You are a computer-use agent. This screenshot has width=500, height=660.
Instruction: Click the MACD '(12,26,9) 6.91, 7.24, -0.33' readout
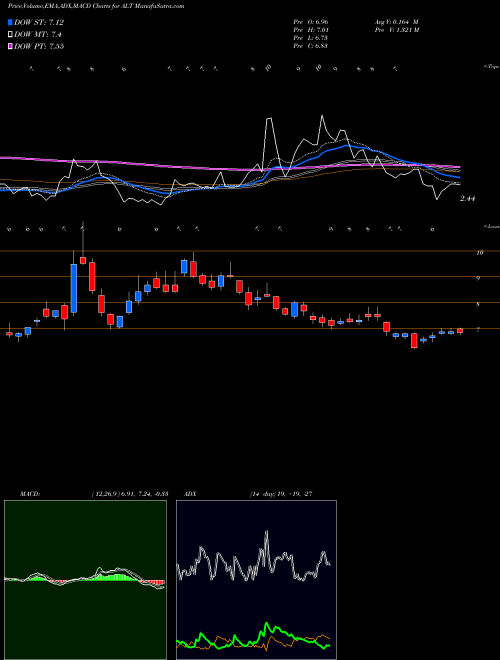[130, 493]
